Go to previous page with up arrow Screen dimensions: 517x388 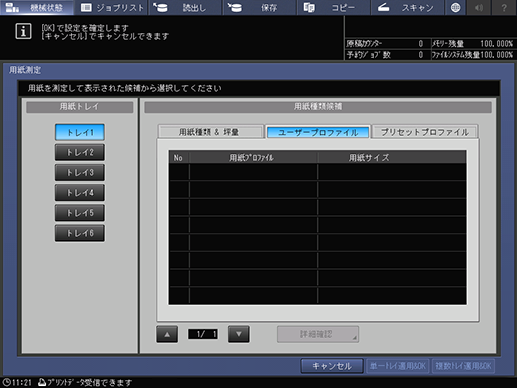click(x=167, y=334)
